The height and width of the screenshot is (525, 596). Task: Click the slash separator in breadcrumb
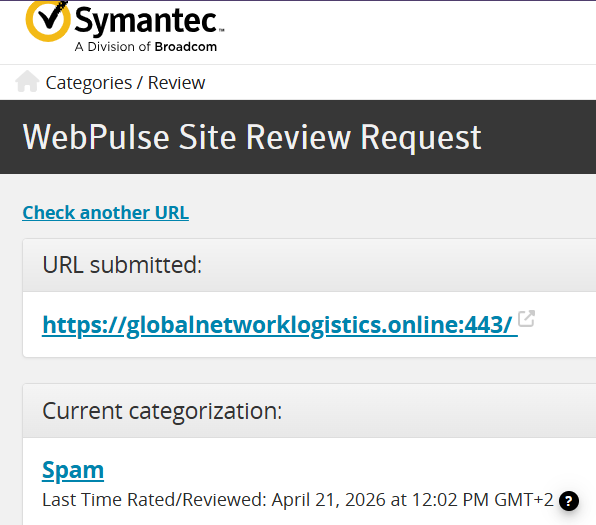coord(140,83)
